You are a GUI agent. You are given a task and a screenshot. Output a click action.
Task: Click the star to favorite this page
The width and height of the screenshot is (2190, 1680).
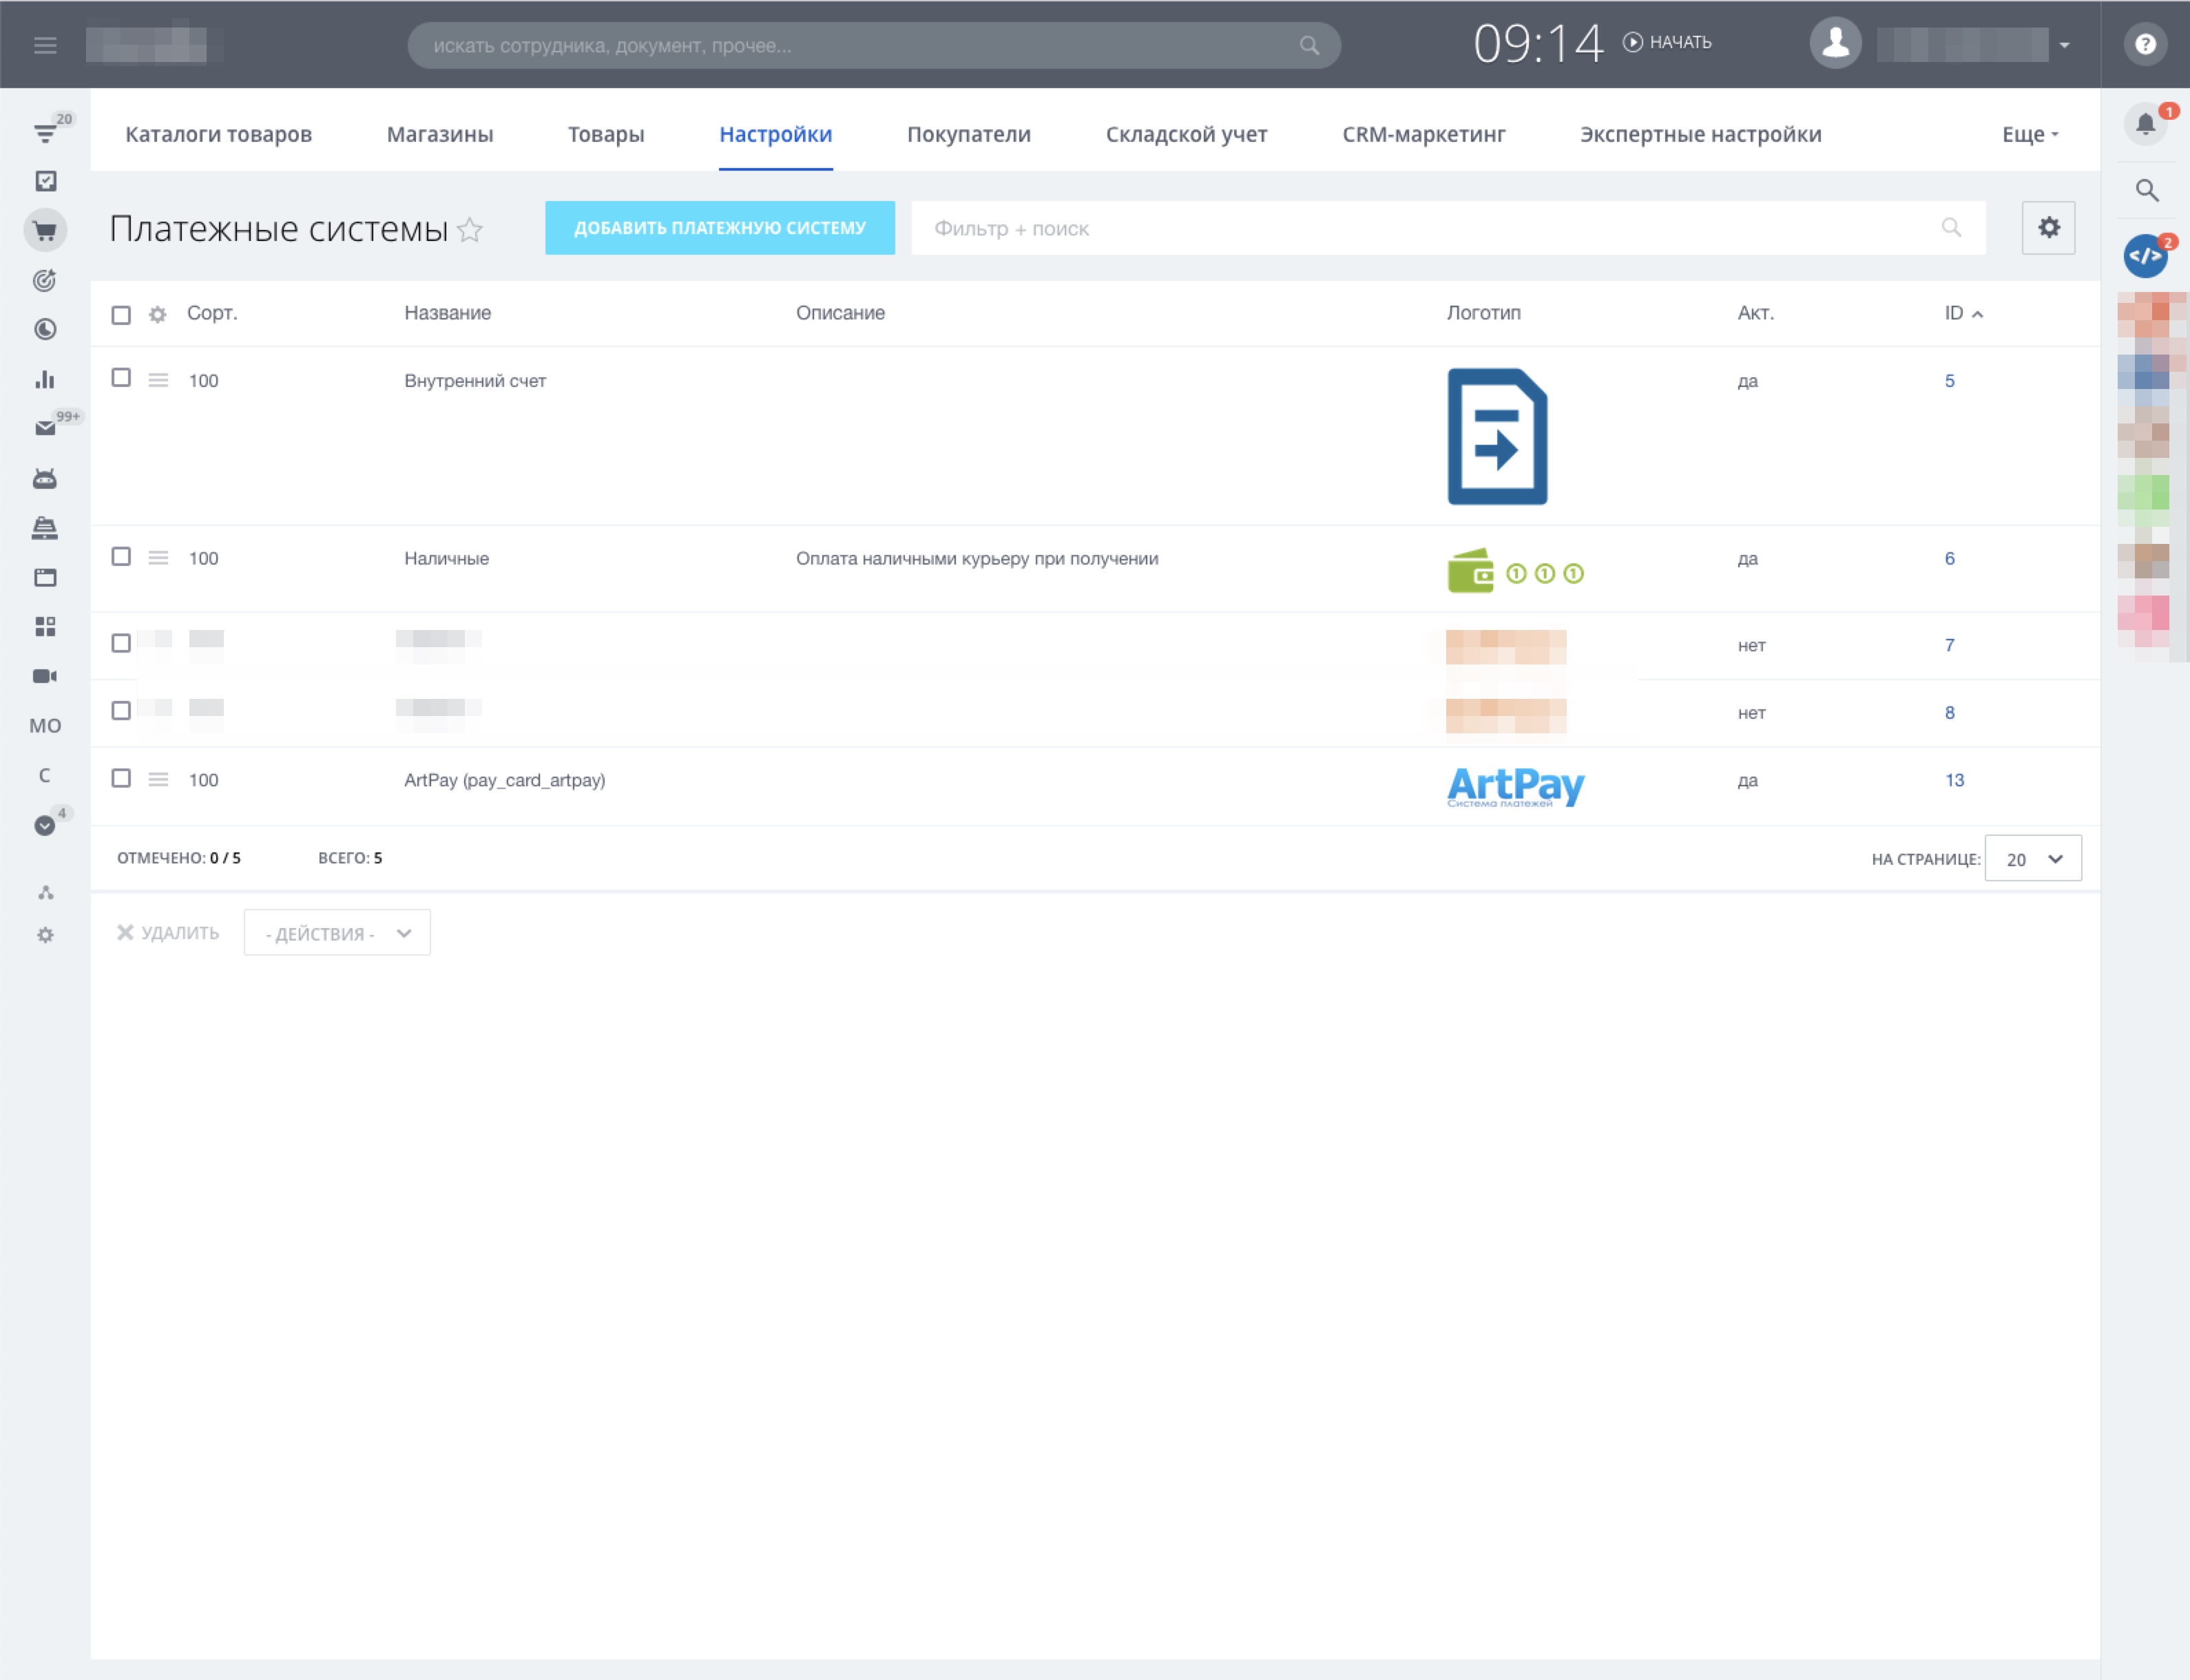[470, 230]
